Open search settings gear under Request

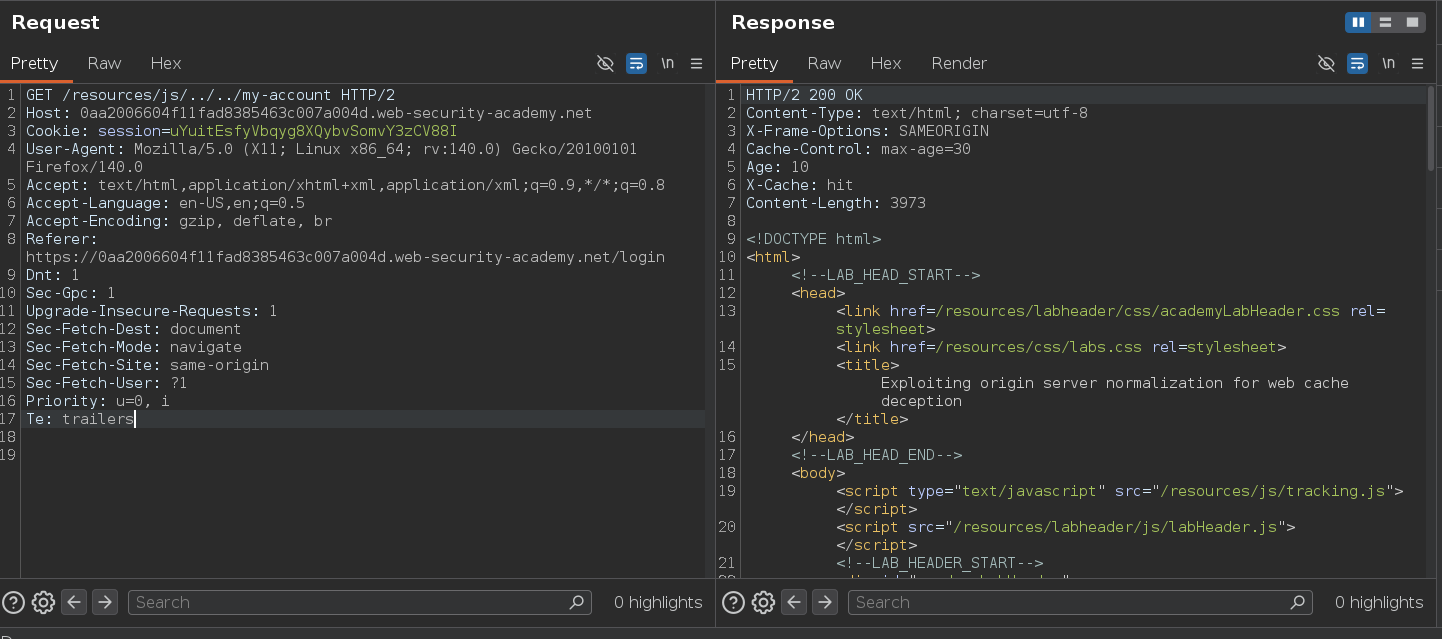(43, 602)
